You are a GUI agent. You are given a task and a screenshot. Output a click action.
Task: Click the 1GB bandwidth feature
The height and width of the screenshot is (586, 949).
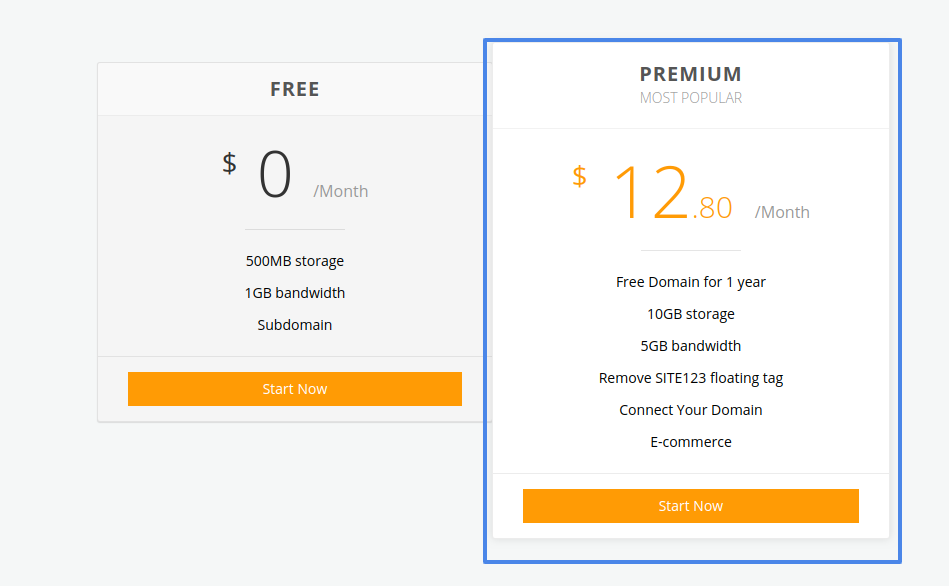click(295, 293)
